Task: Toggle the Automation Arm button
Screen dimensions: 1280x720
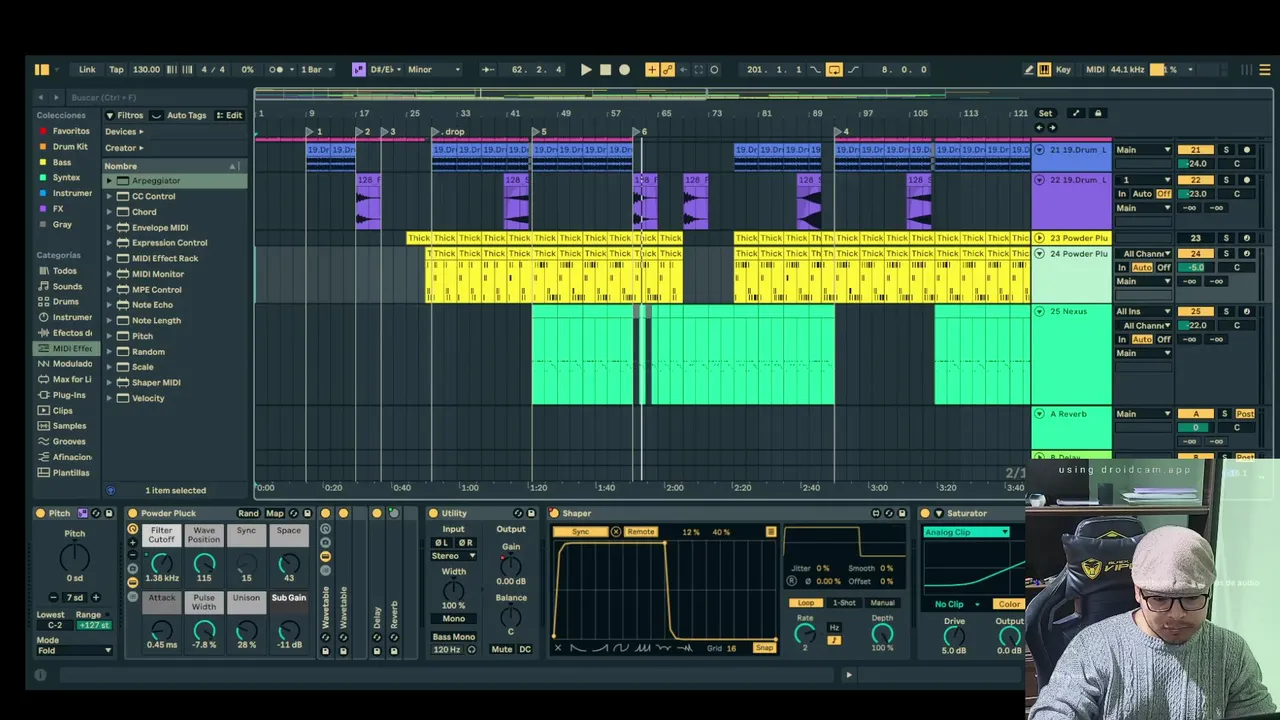Action: pyautogui.click(x=667, y=70)
